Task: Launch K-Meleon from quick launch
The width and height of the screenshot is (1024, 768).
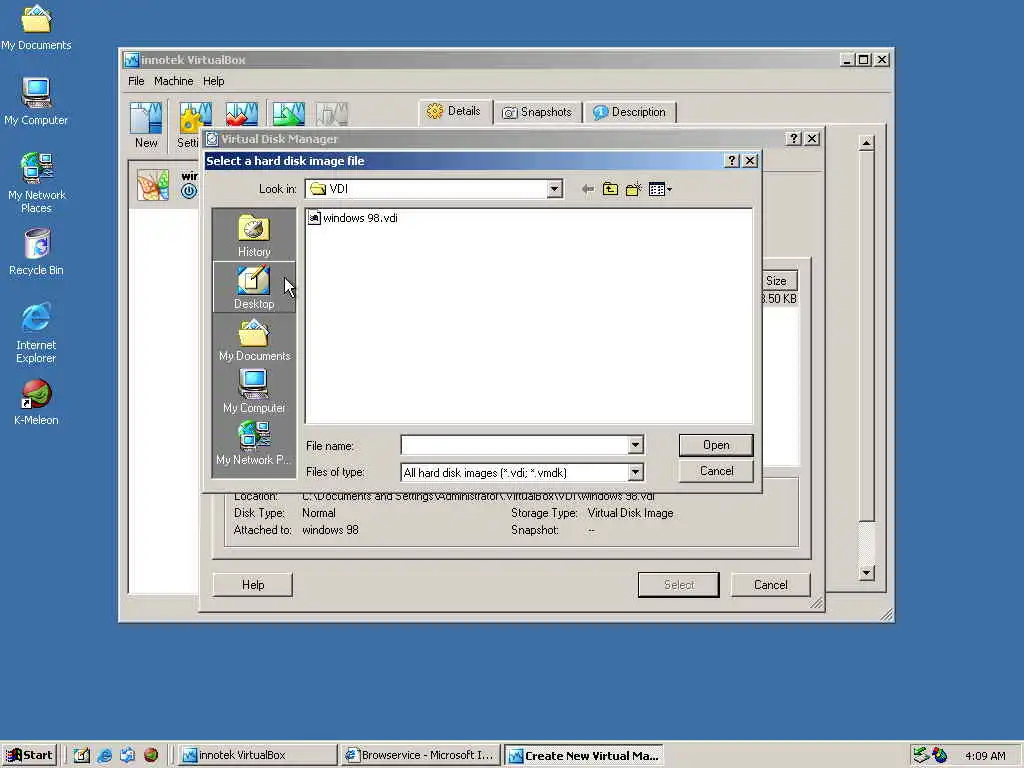Action: click(151, 755)
